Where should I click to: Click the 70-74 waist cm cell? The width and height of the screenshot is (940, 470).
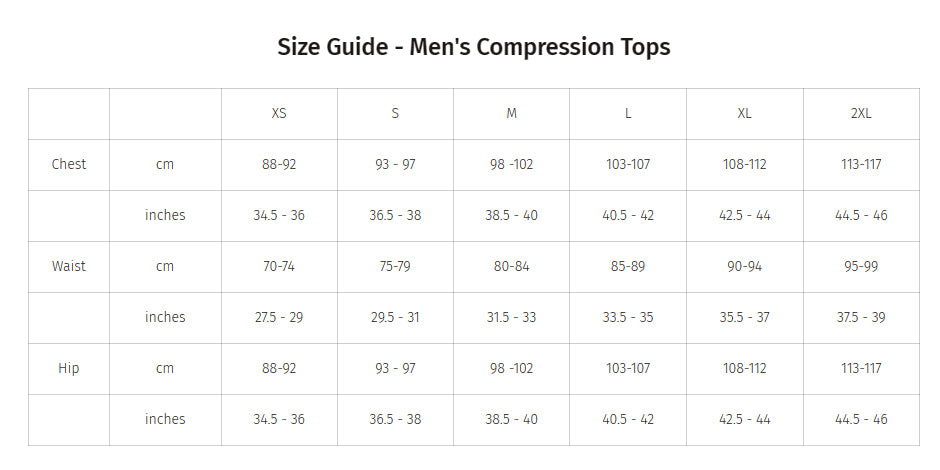[279, 266]
